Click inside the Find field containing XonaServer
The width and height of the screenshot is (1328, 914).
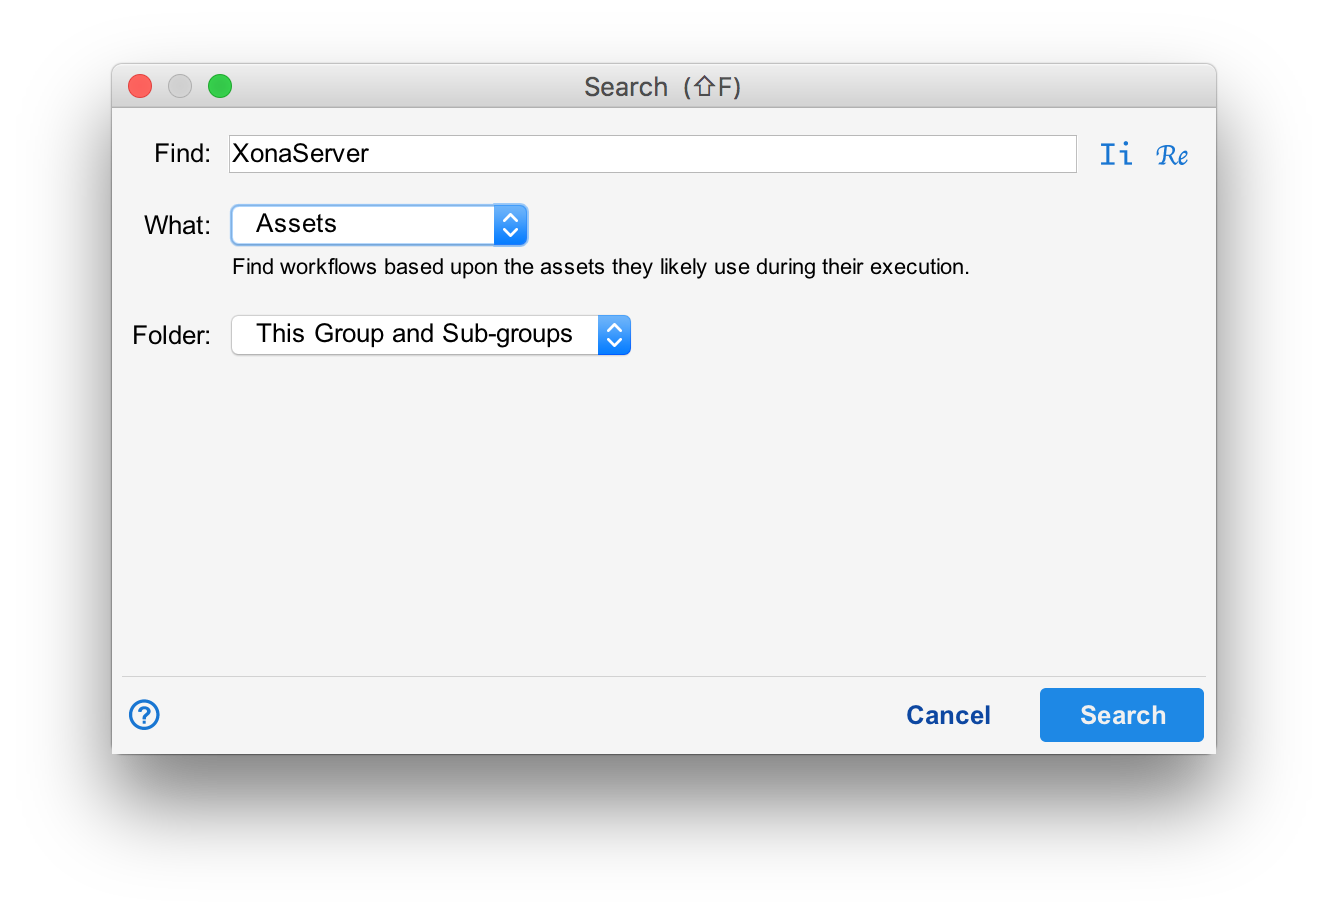(x=650, y=154)
